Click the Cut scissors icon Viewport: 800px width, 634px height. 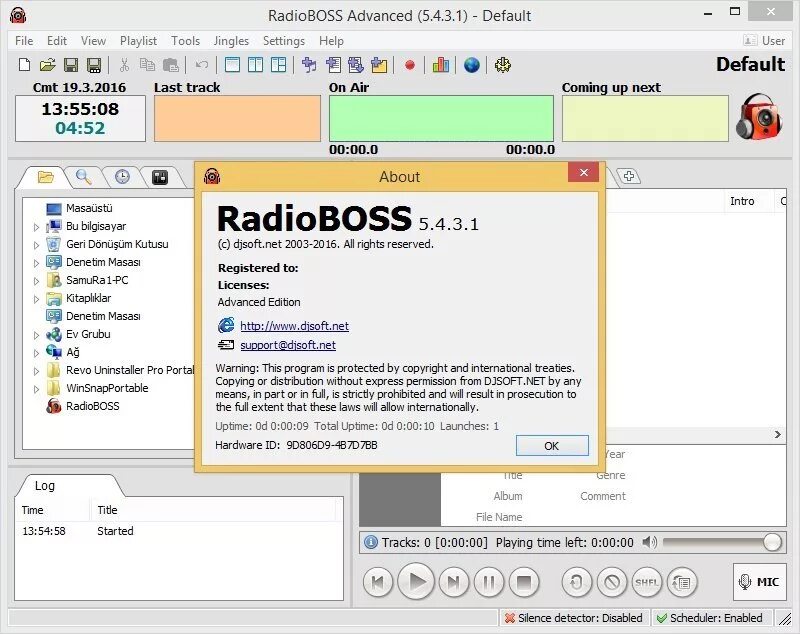[124, 65]
